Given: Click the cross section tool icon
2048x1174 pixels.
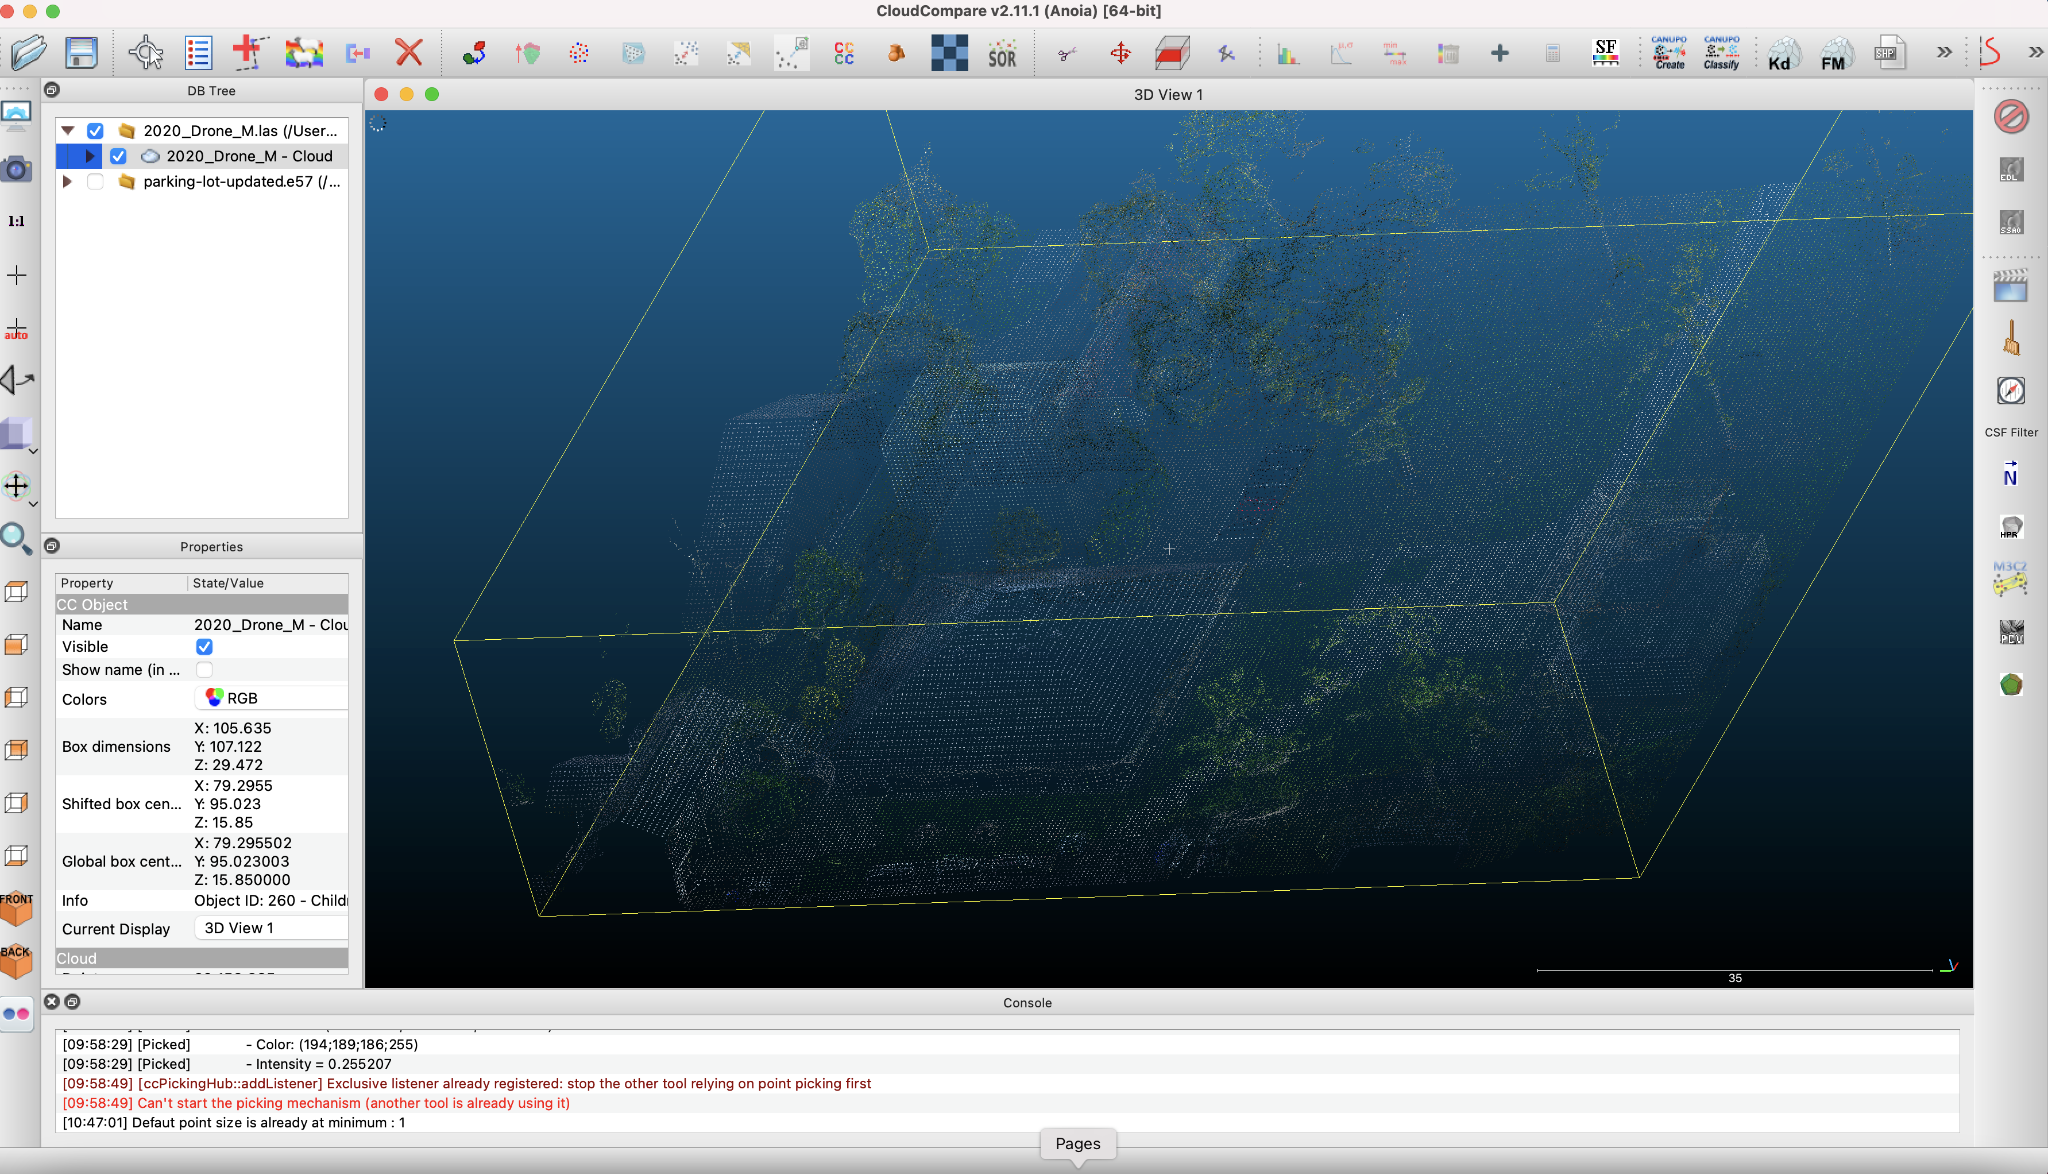Looking at the screenshot, I should point(1173,53).
